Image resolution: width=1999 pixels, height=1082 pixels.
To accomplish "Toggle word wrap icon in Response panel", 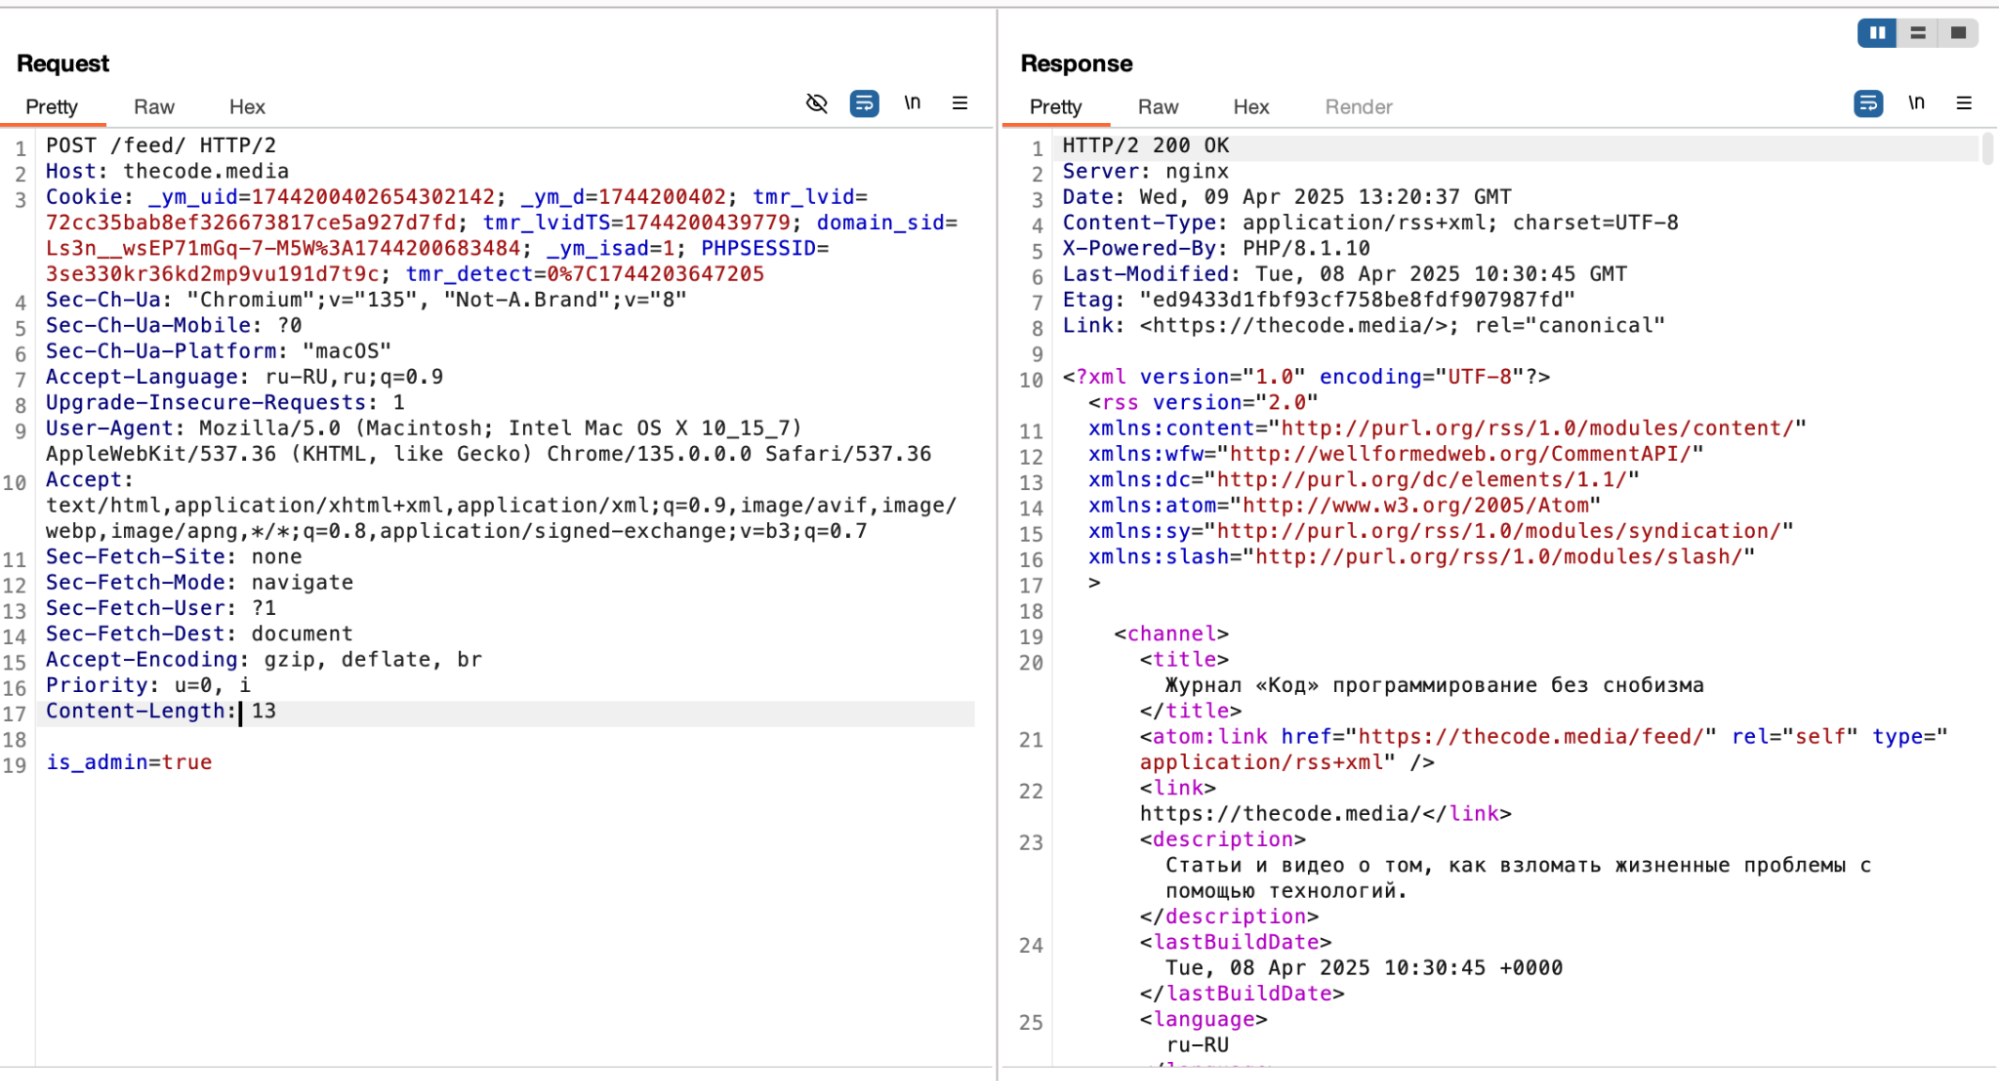I will point(1868,103).
